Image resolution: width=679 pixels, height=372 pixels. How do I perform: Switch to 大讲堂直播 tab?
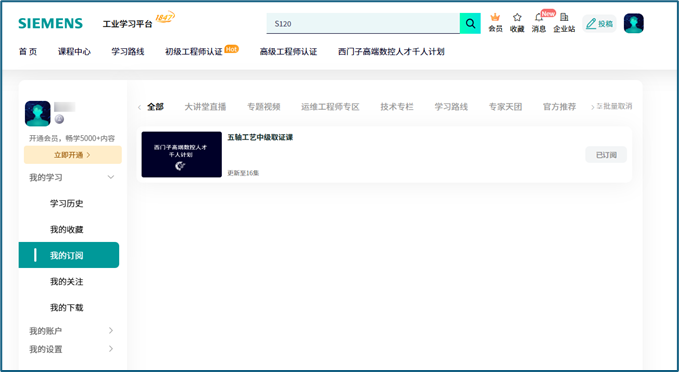(205, 107)
